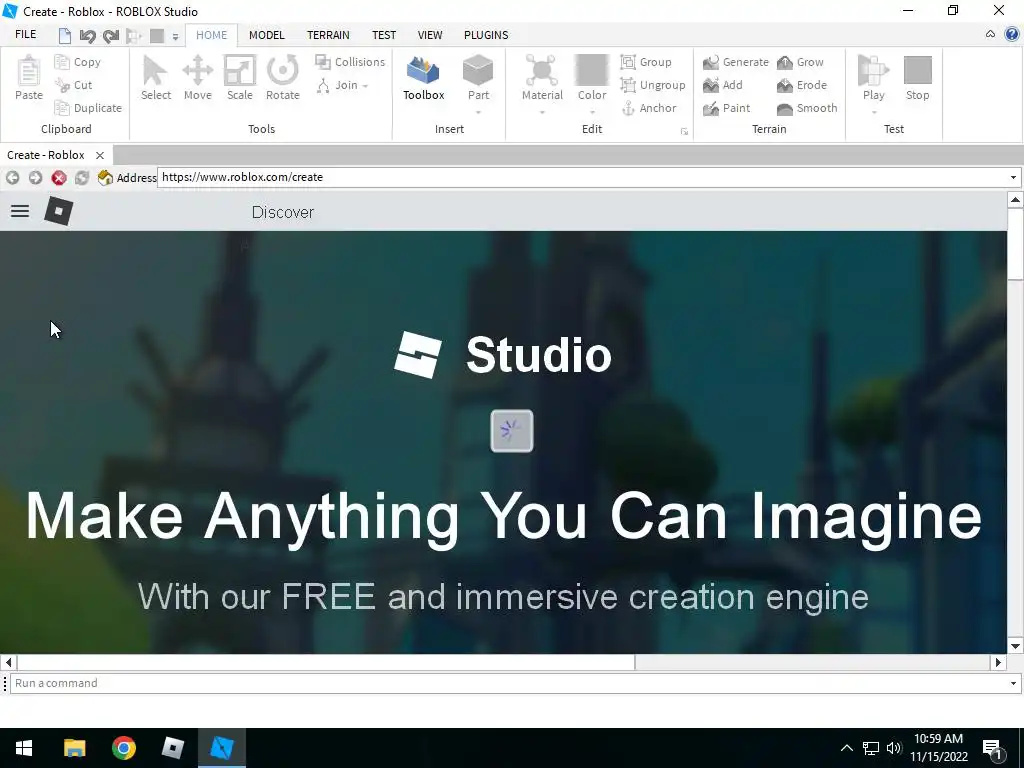This screenshot has width=1024, height=768.
Task: Open the FILE menu
Action: (25, 35)
